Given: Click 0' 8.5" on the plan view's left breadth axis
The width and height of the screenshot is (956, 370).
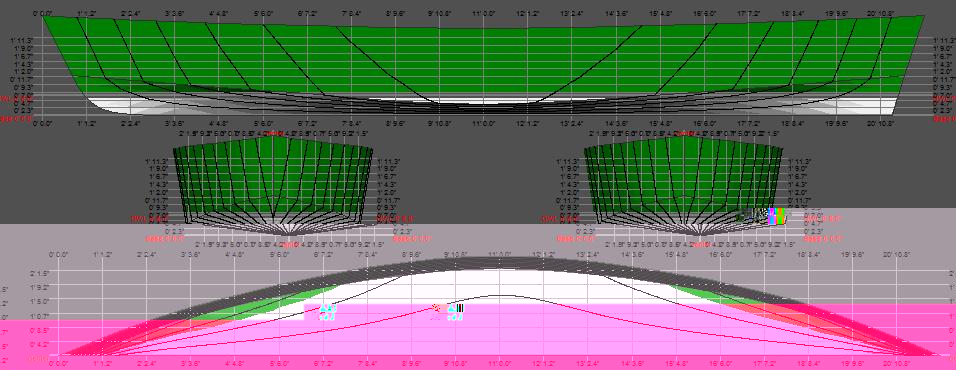Looking at the screenshot, I should pos(39,330).
